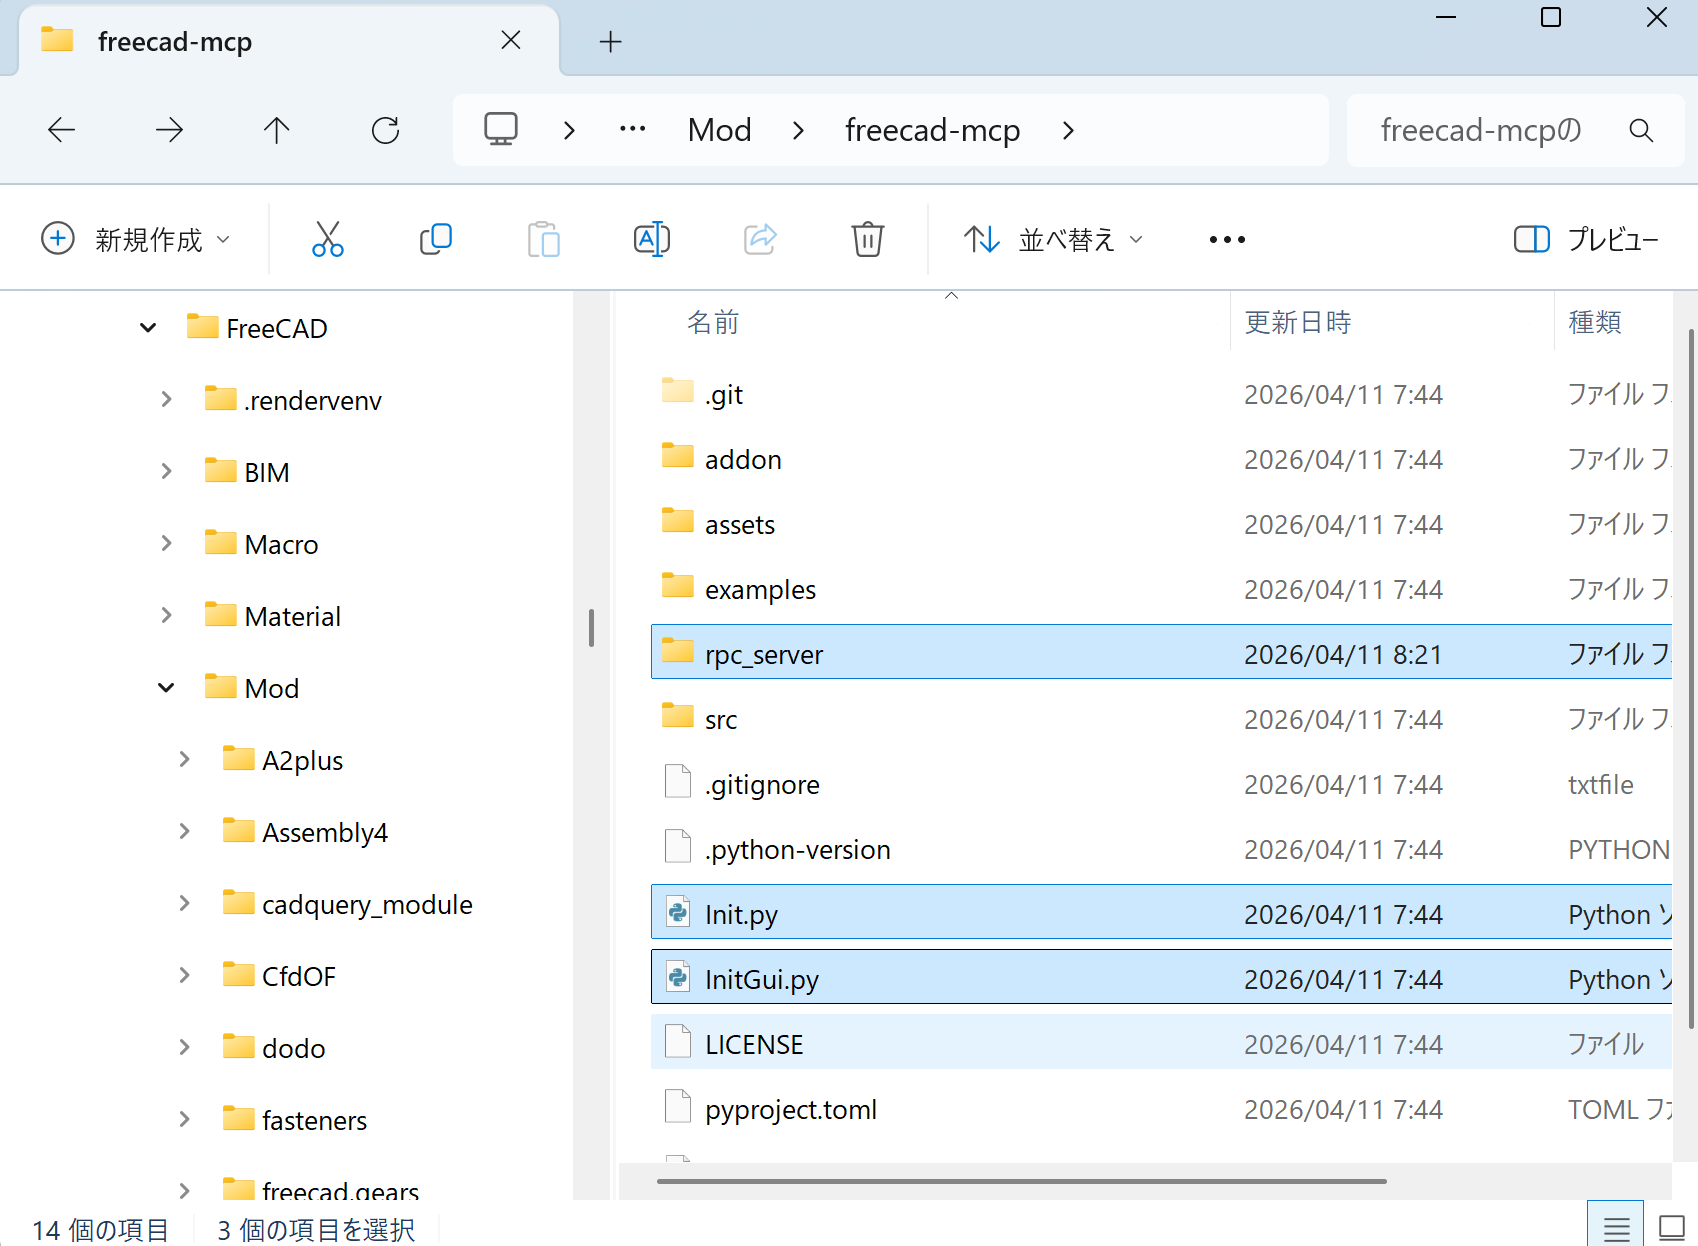This screenshot has height=1246, width=1698.
Task: Refresh the current folder view
Action: [x=385, y=130]
